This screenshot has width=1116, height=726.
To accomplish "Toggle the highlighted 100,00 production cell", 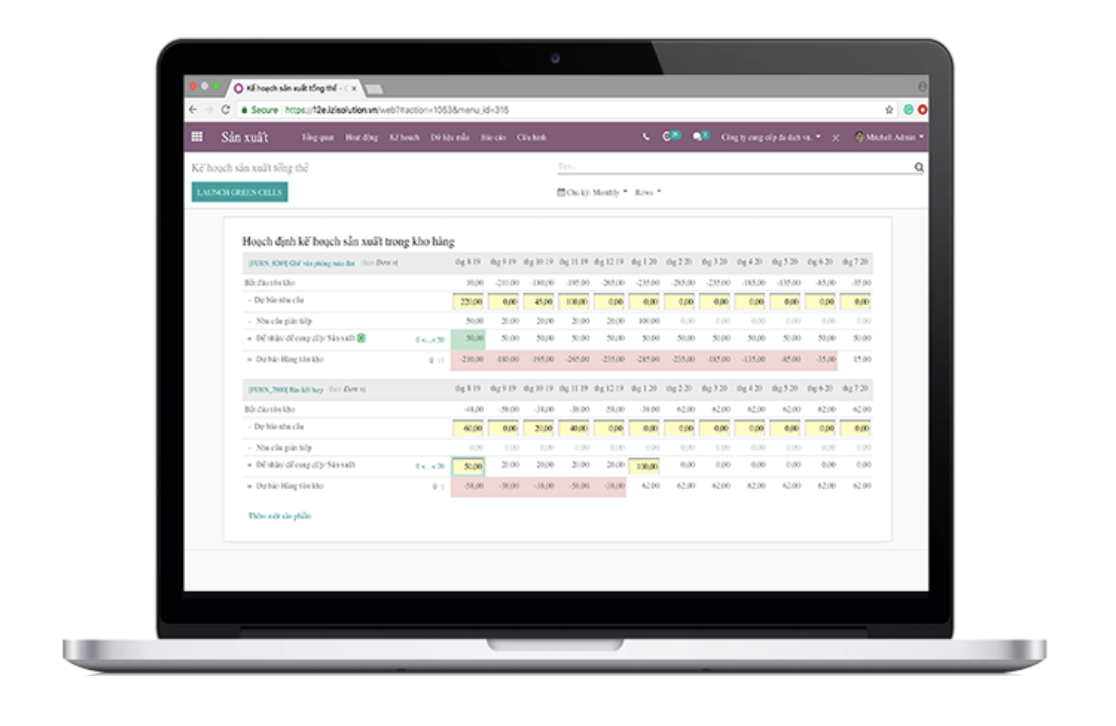I will point(646,466).
